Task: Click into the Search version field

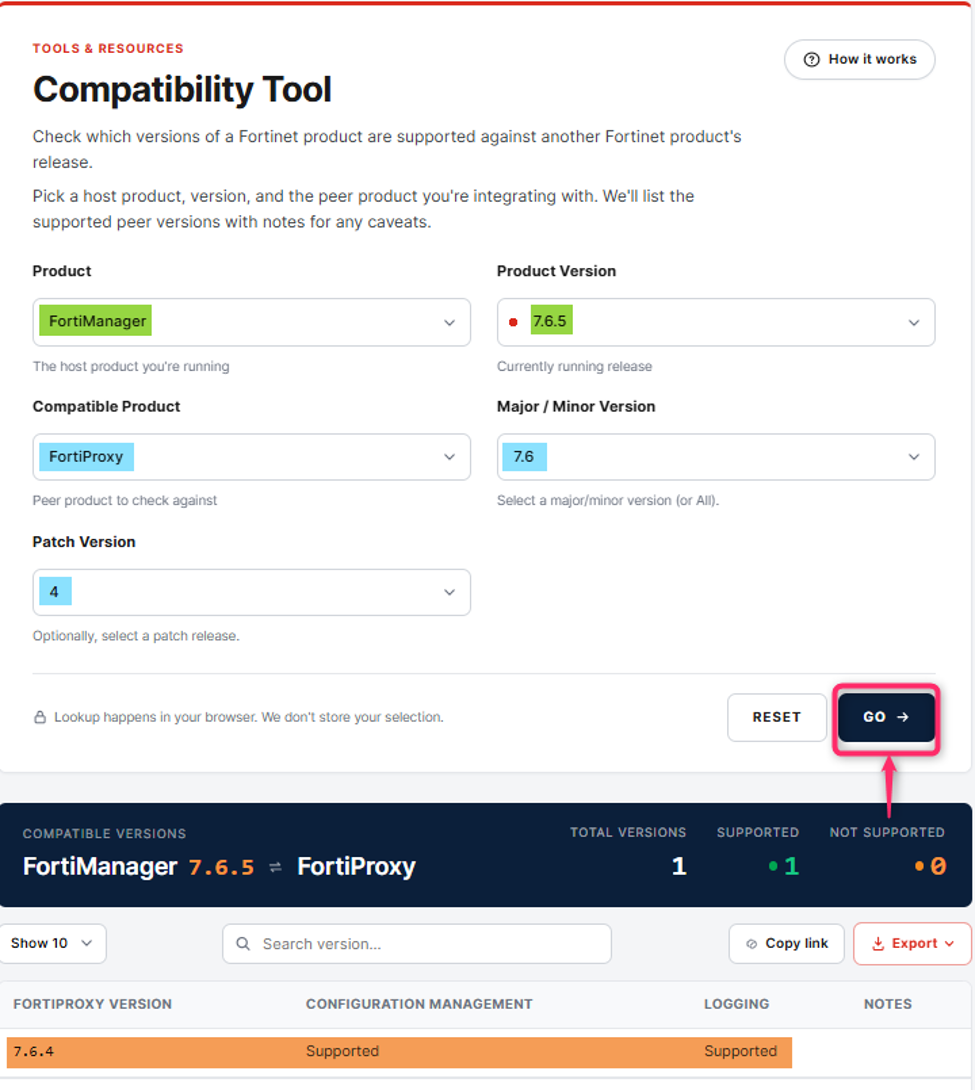Action: 417,943
